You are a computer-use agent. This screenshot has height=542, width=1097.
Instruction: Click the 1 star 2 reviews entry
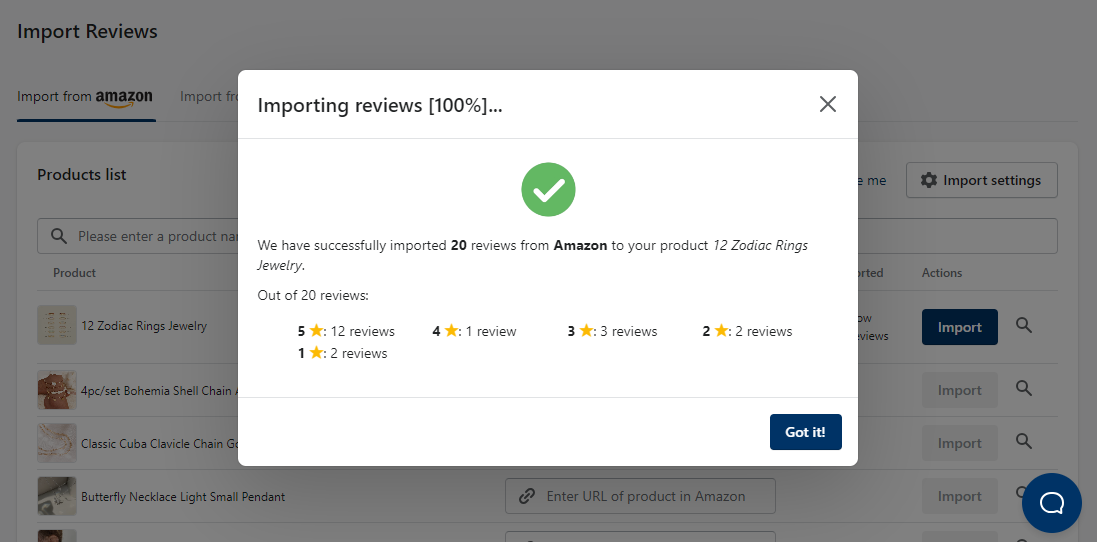pyautogui.click(x=342, y=354)
